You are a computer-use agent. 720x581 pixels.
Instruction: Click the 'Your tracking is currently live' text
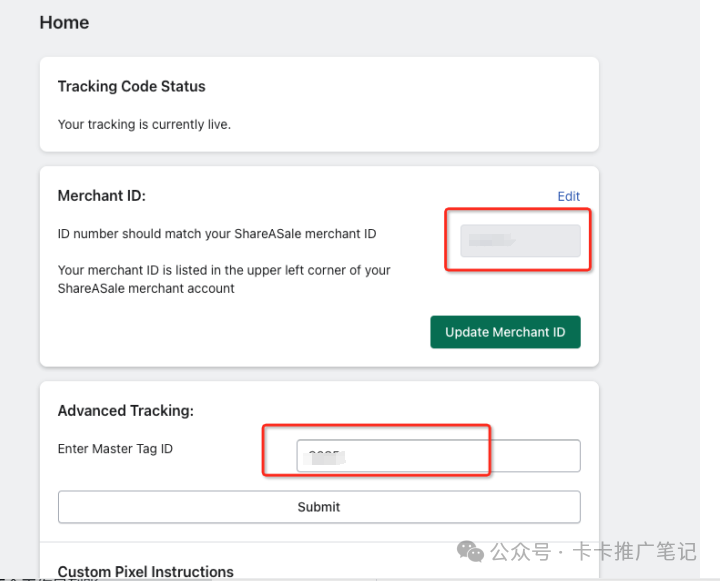point(144,125)
